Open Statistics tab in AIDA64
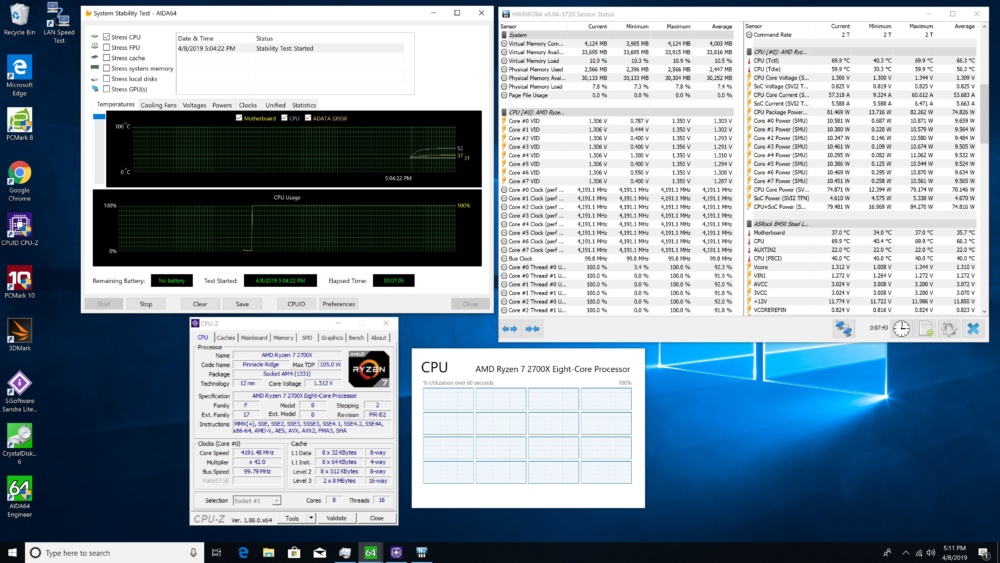The width and height of the screenshot is (1000, 563). (304, 105)
